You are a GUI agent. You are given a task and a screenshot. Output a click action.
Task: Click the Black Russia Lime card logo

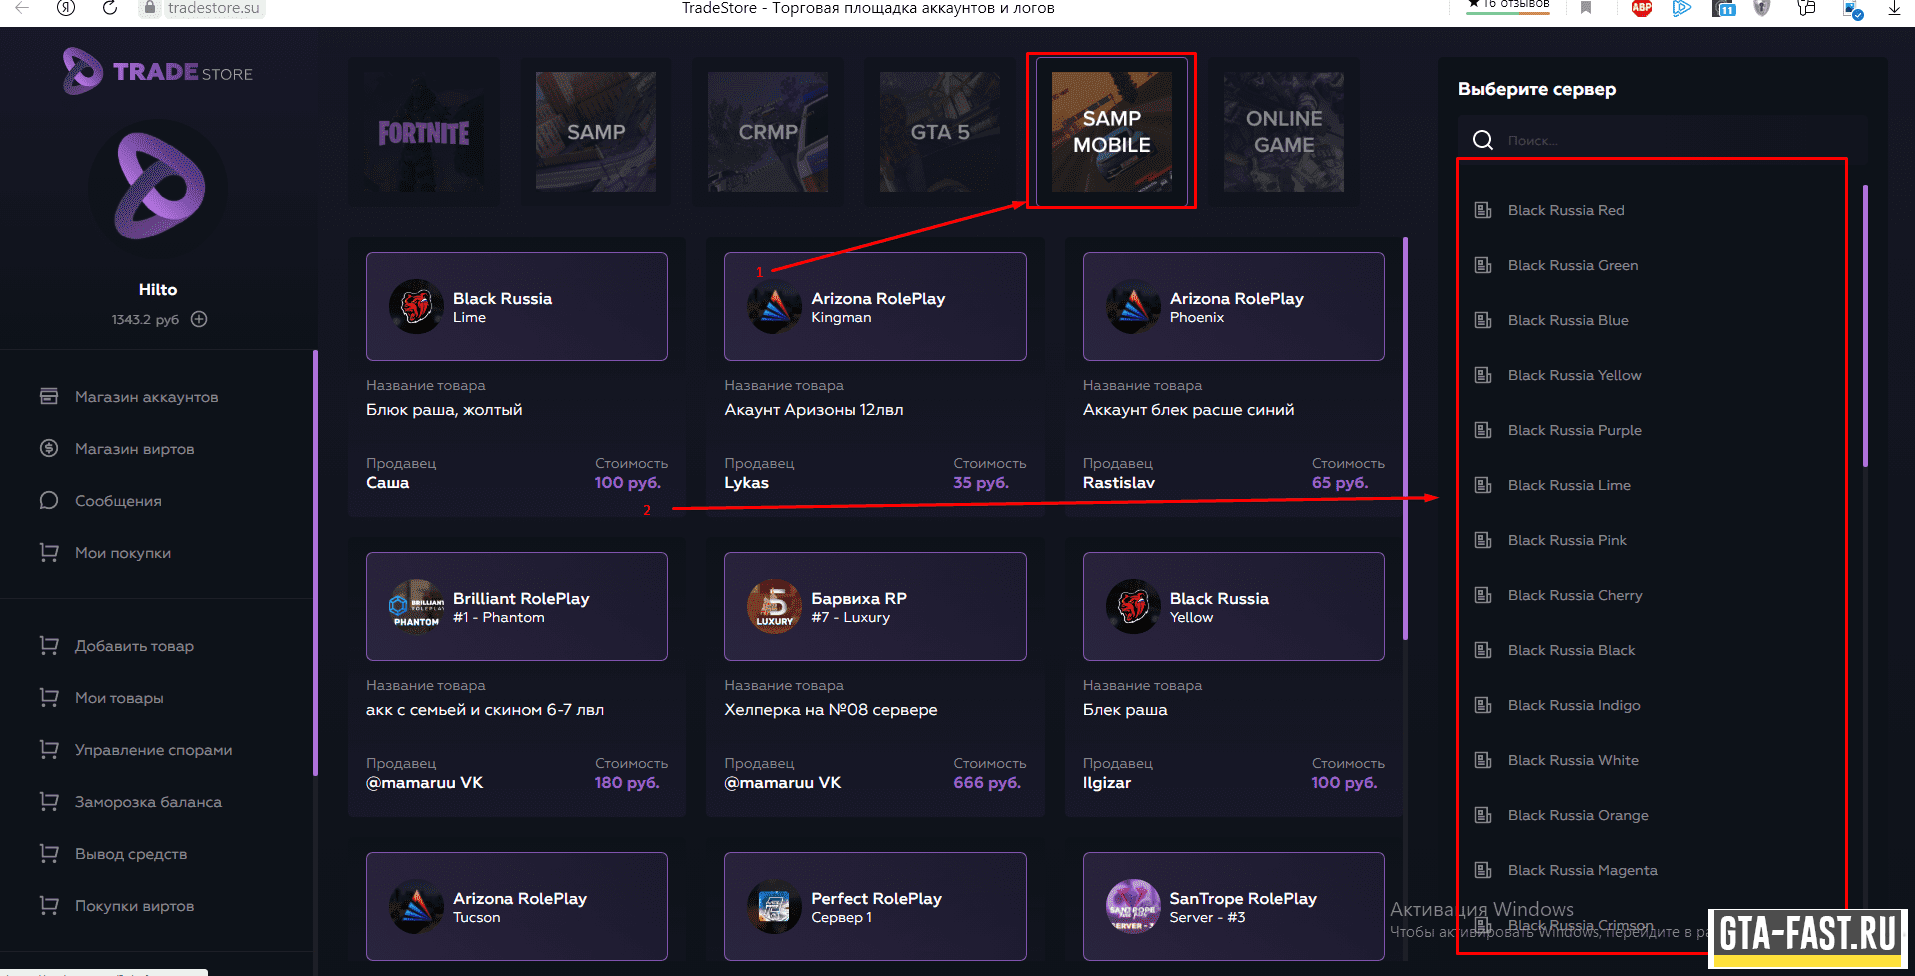click(416, 306)
